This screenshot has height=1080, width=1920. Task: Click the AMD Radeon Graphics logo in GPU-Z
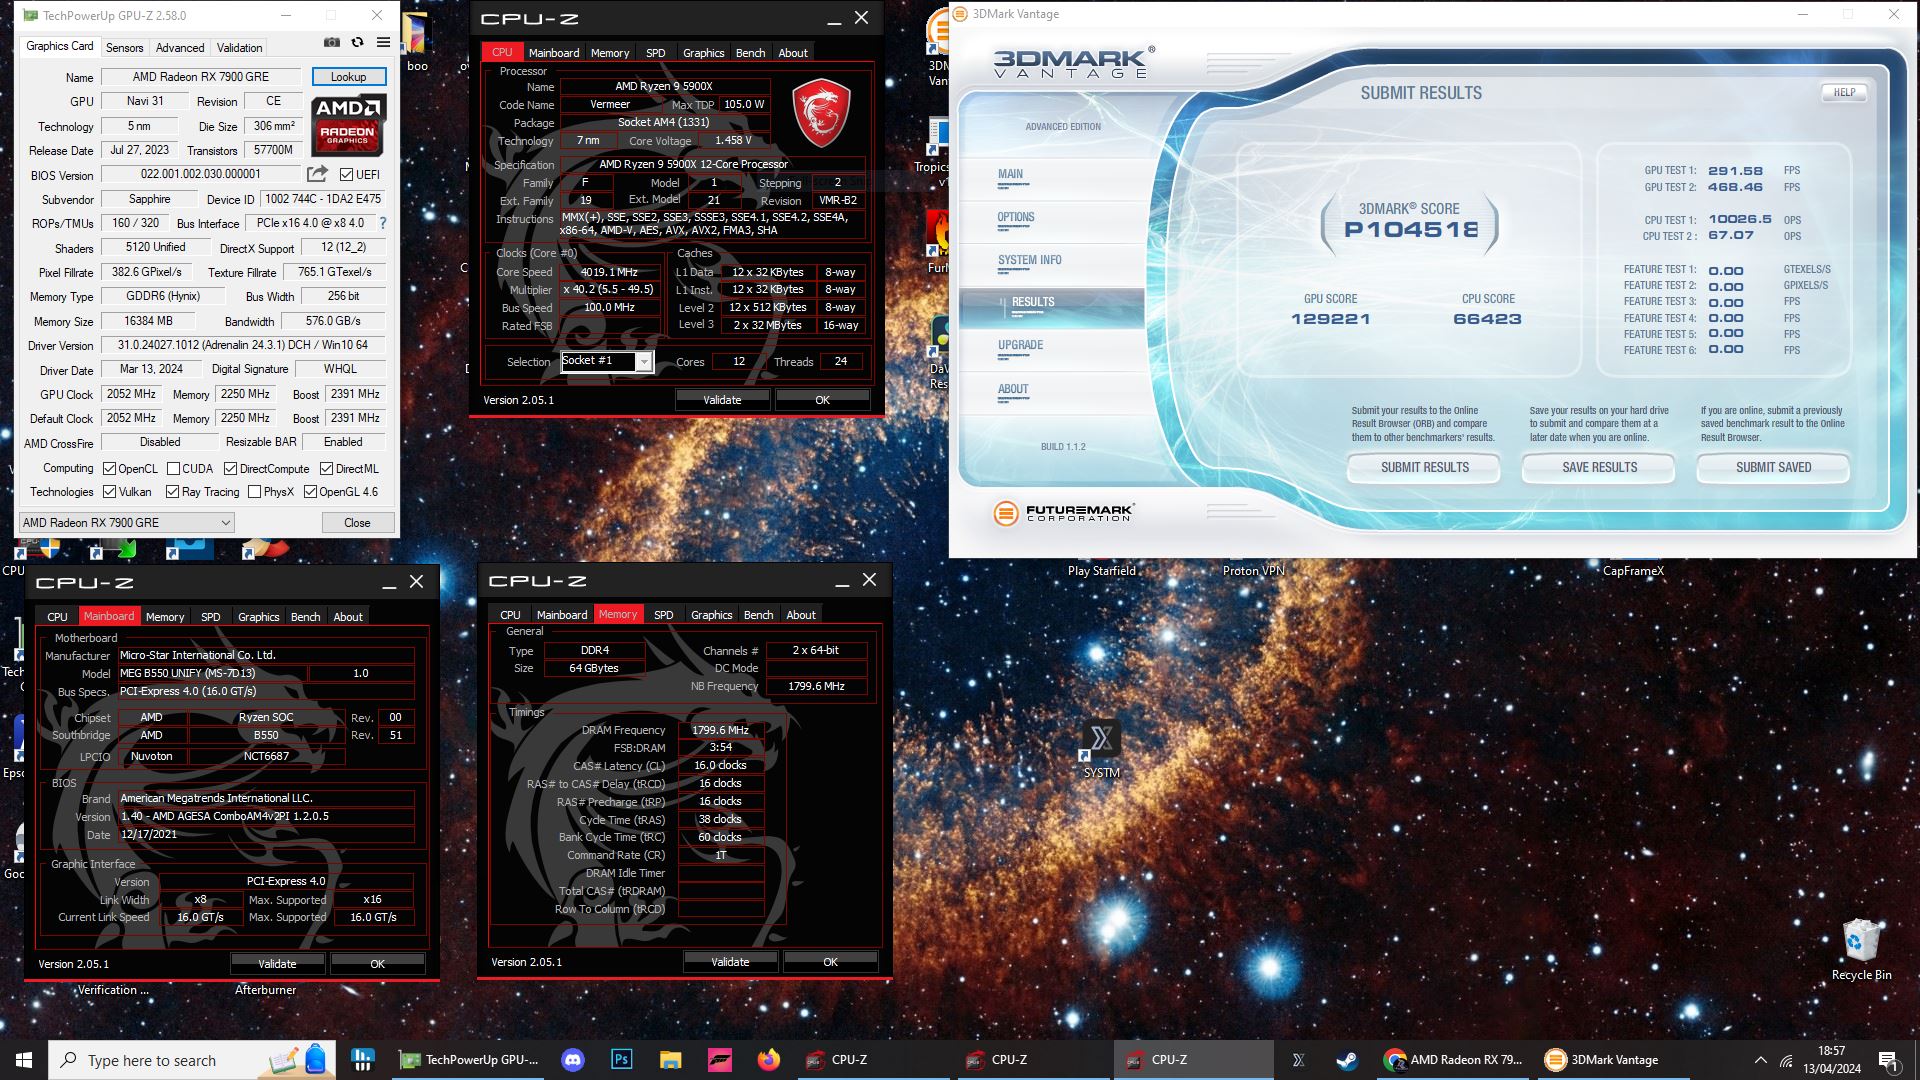348,125
